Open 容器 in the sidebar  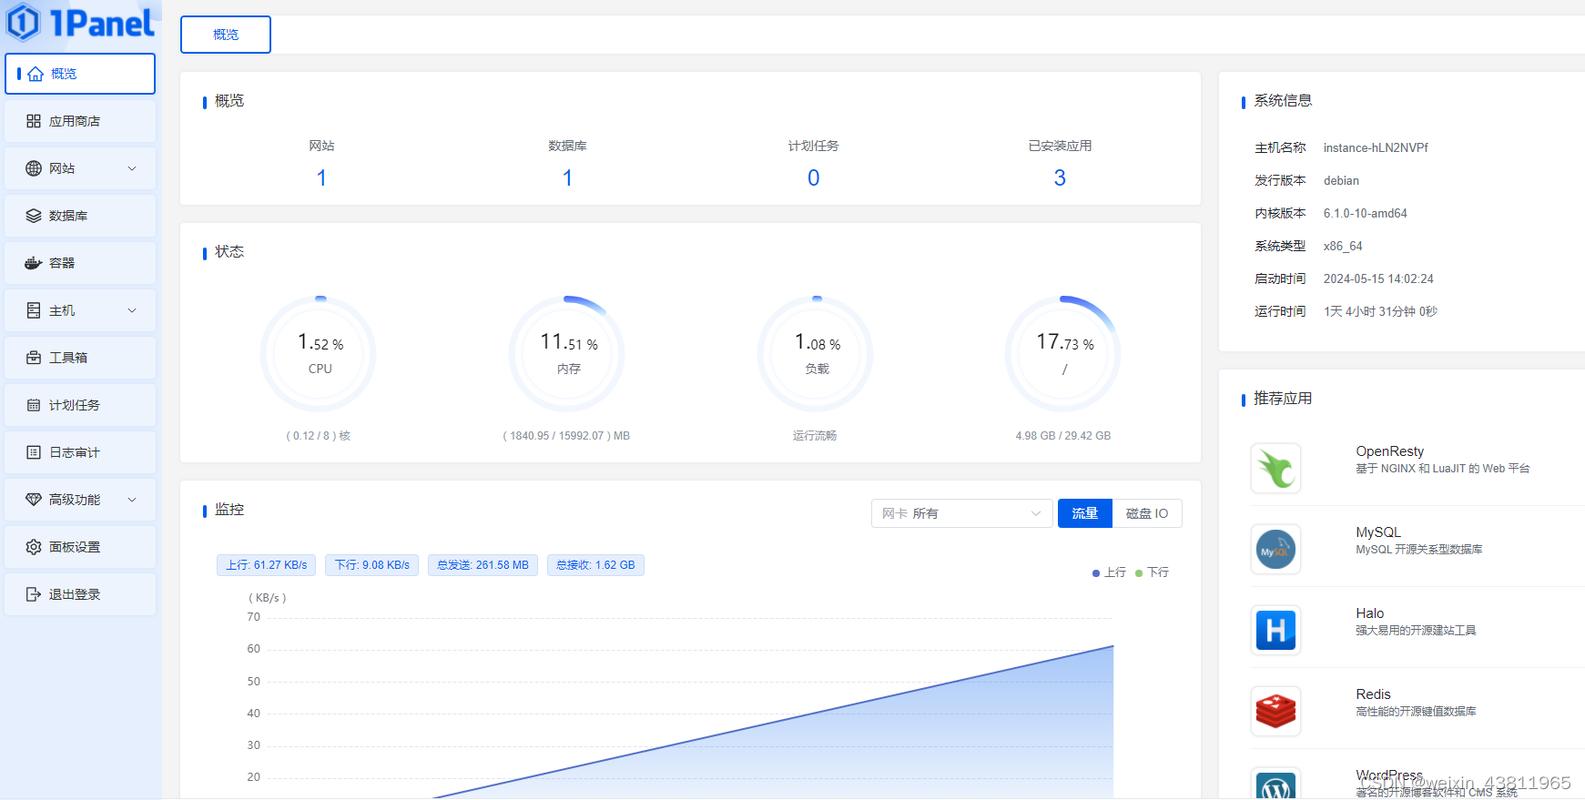(x=80, y=263)
